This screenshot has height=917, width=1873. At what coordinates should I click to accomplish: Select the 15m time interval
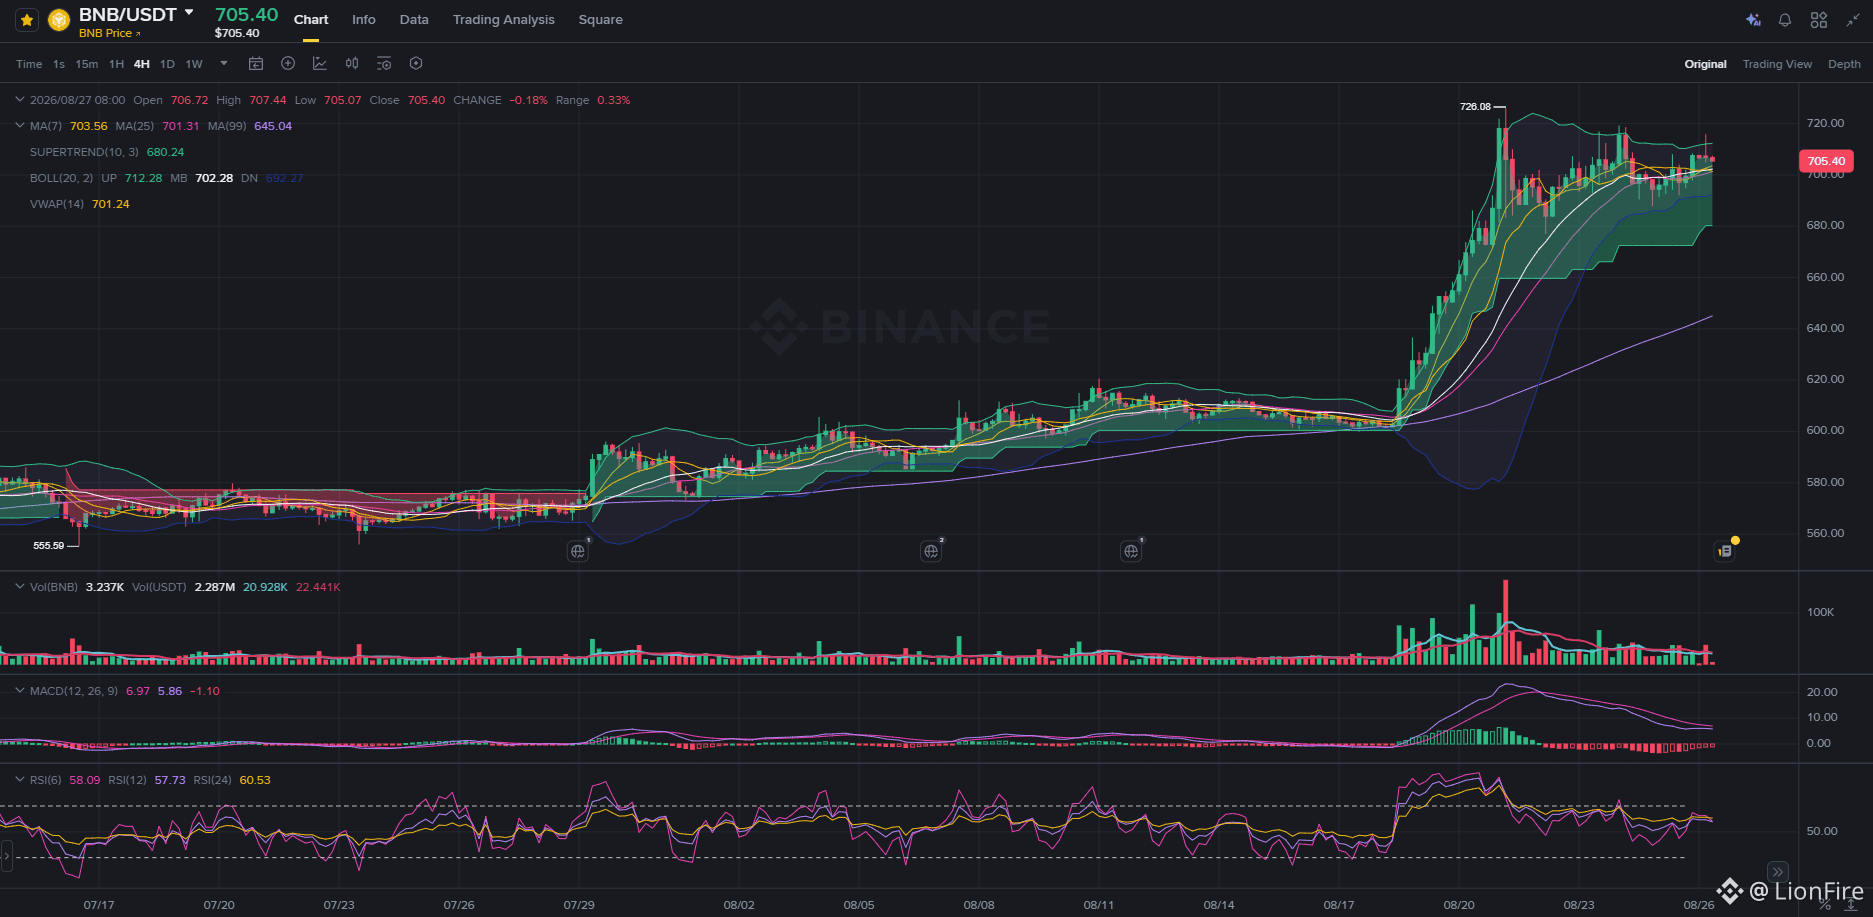pos(87,64)
